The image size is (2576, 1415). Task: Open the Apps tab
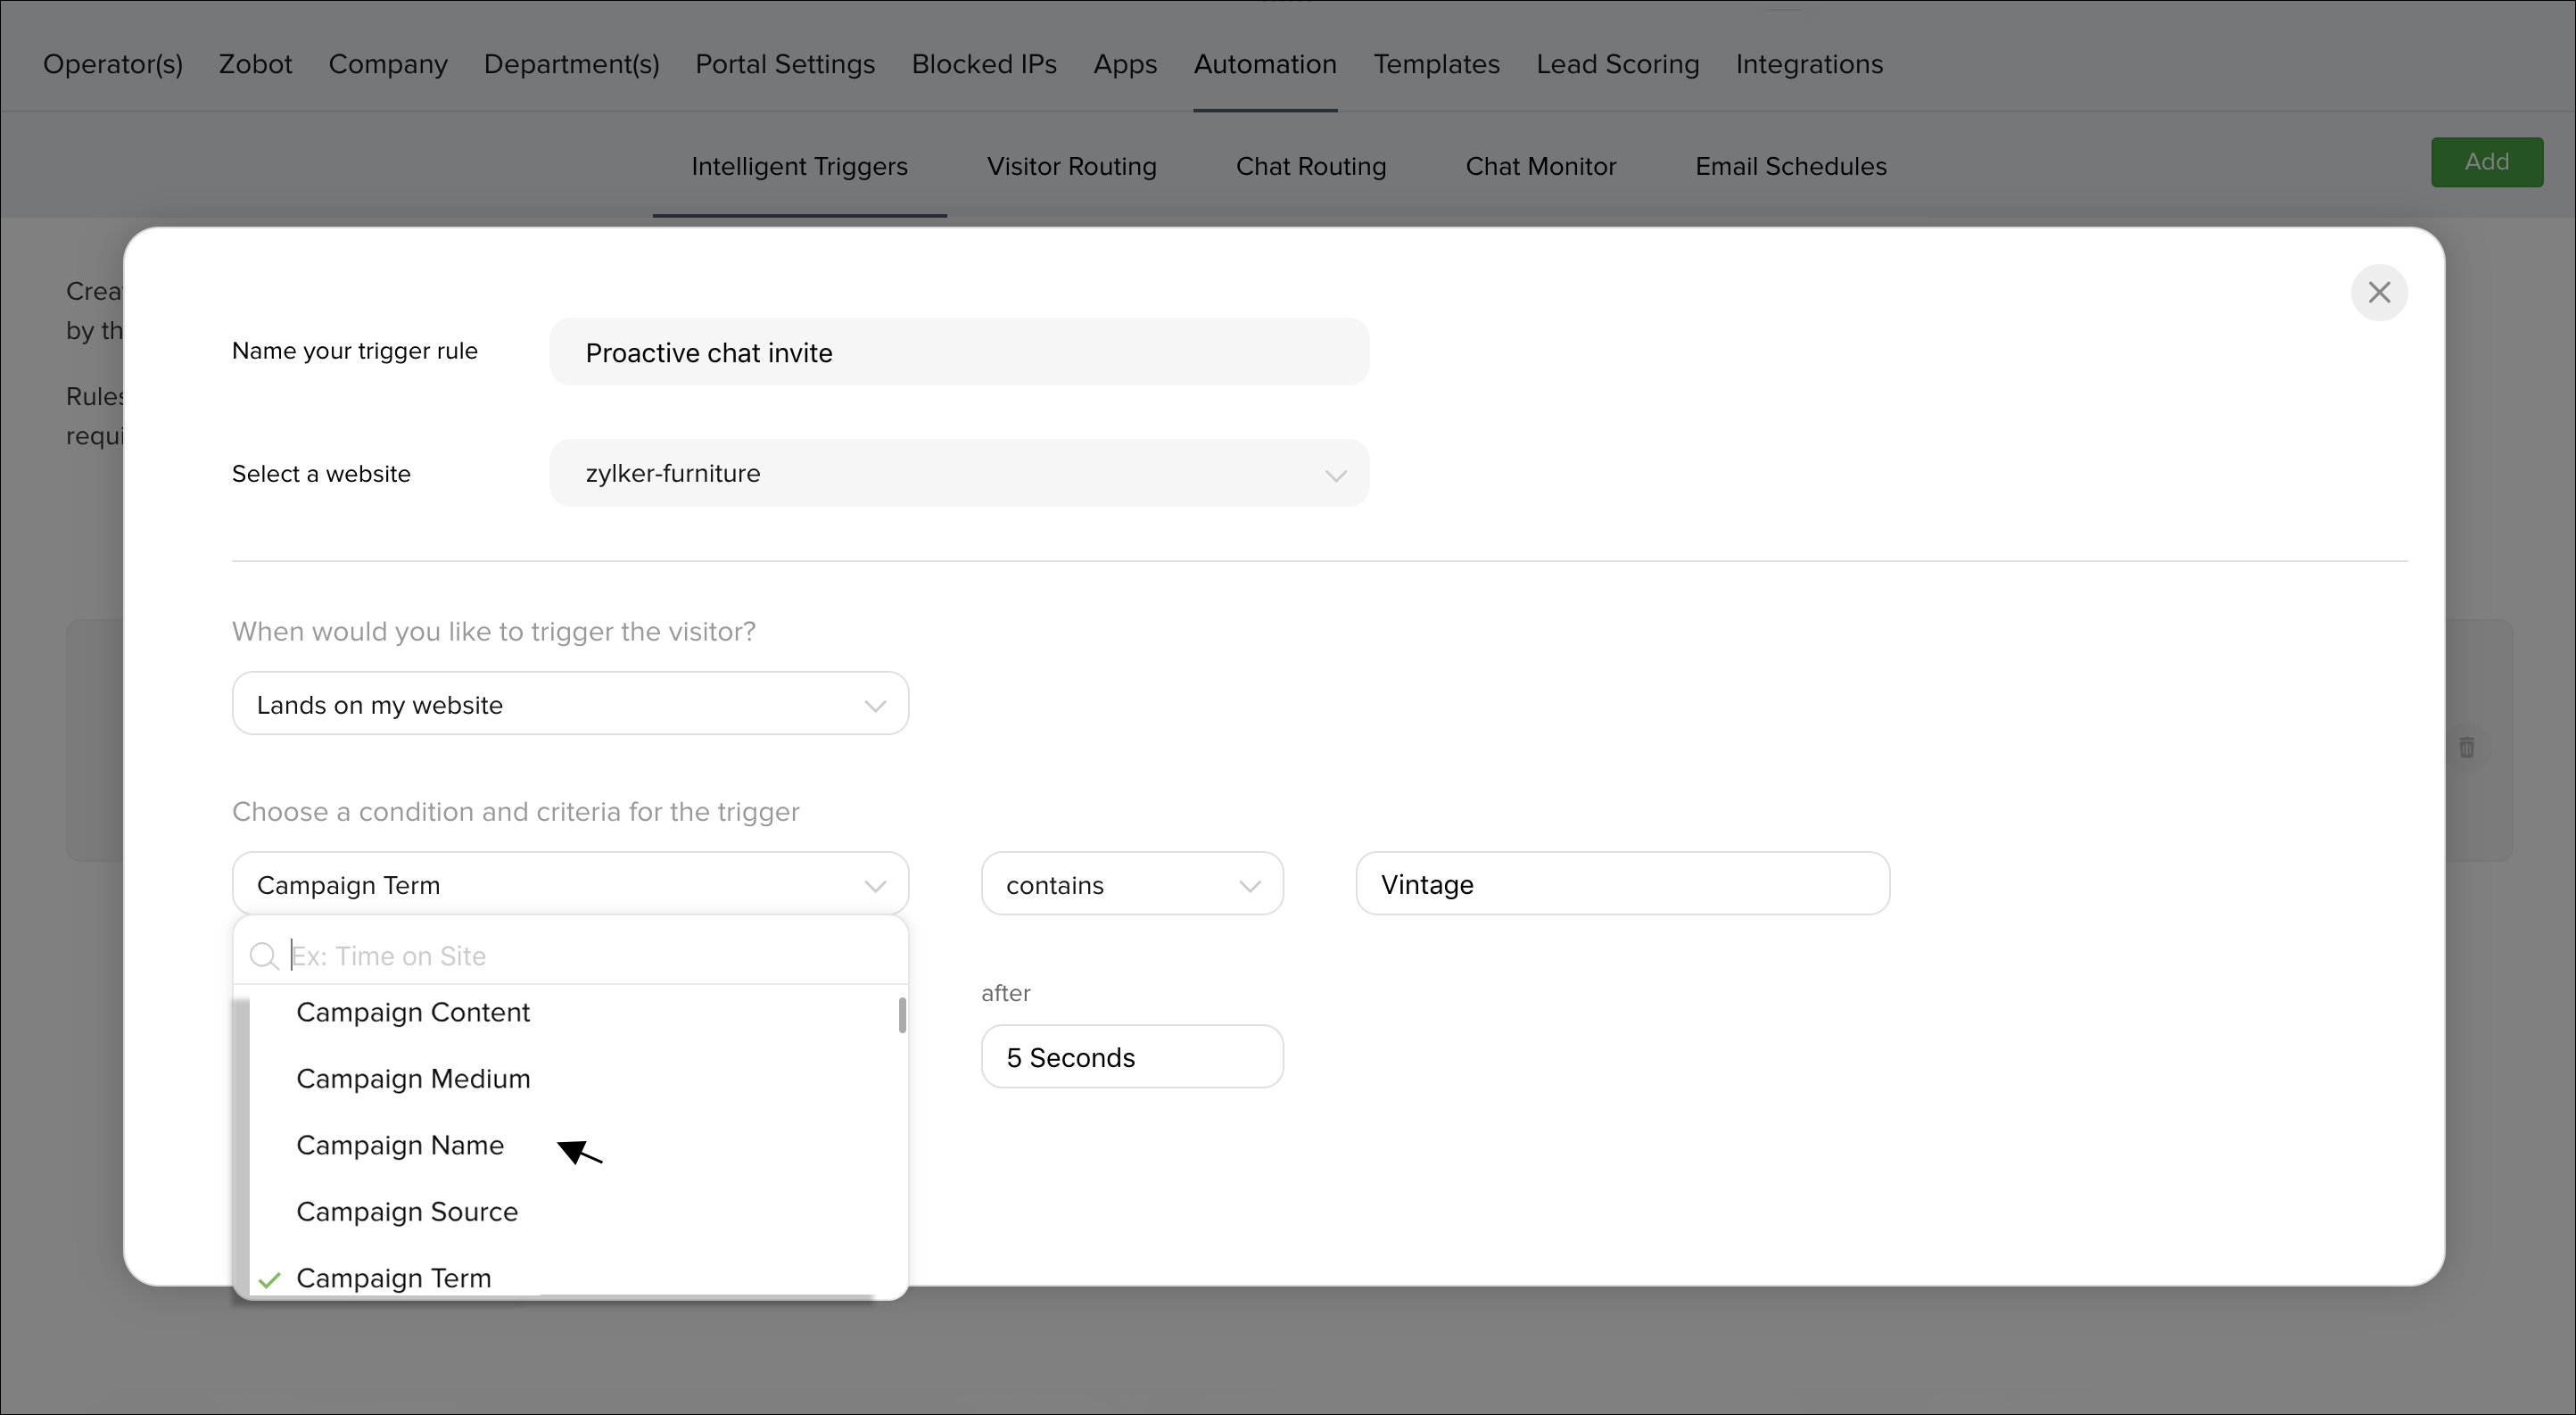(1125, 64)
